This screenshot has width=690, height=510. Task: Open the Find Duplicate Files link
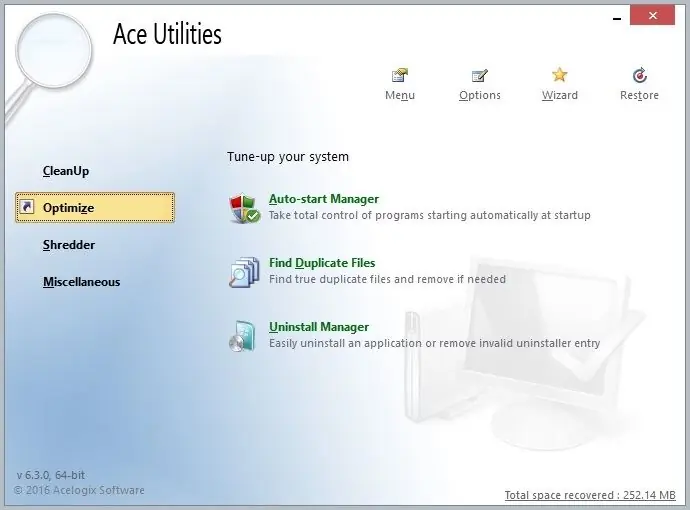coord(322,263)
